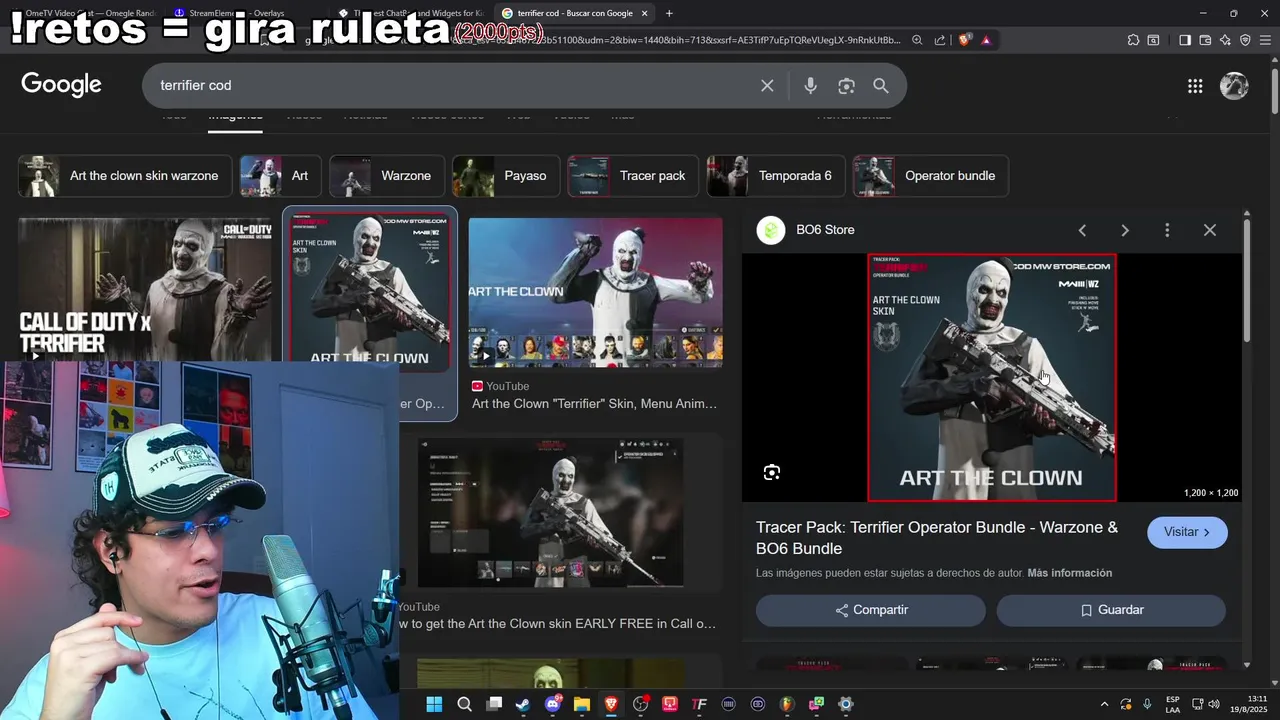This screenshot has height=720, width=1280.
Task: Go to Google home via logo
Action: point(61,85)
